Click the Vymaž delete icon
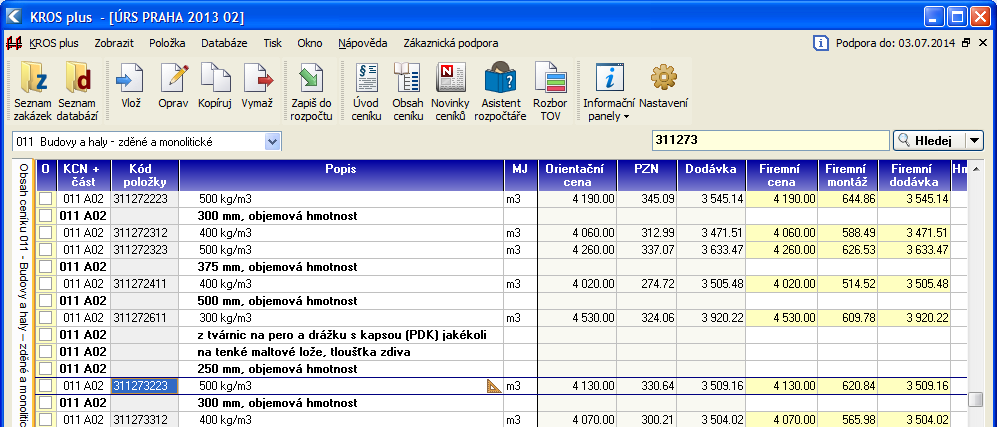 [258, 78]
